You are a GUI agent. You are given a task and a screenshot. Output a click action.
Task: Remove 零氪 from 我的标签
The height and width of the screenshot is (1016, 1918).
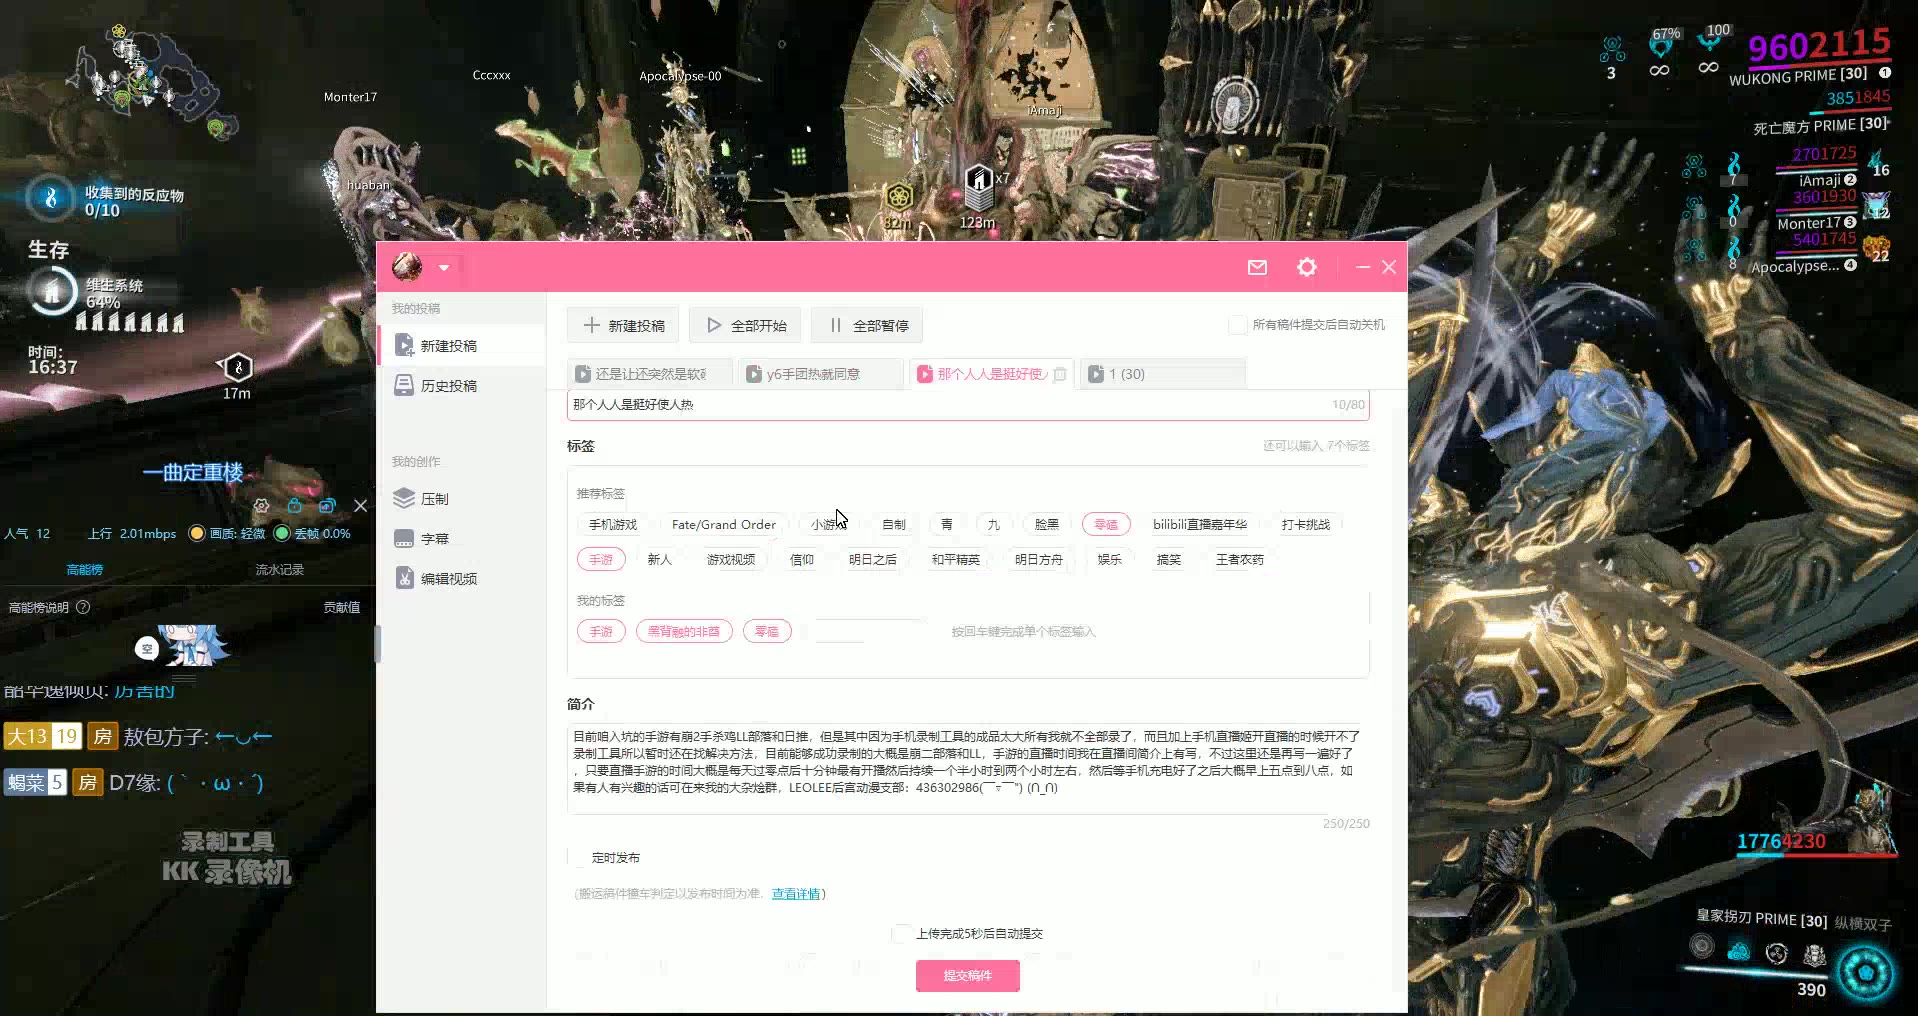coord(767,632)
